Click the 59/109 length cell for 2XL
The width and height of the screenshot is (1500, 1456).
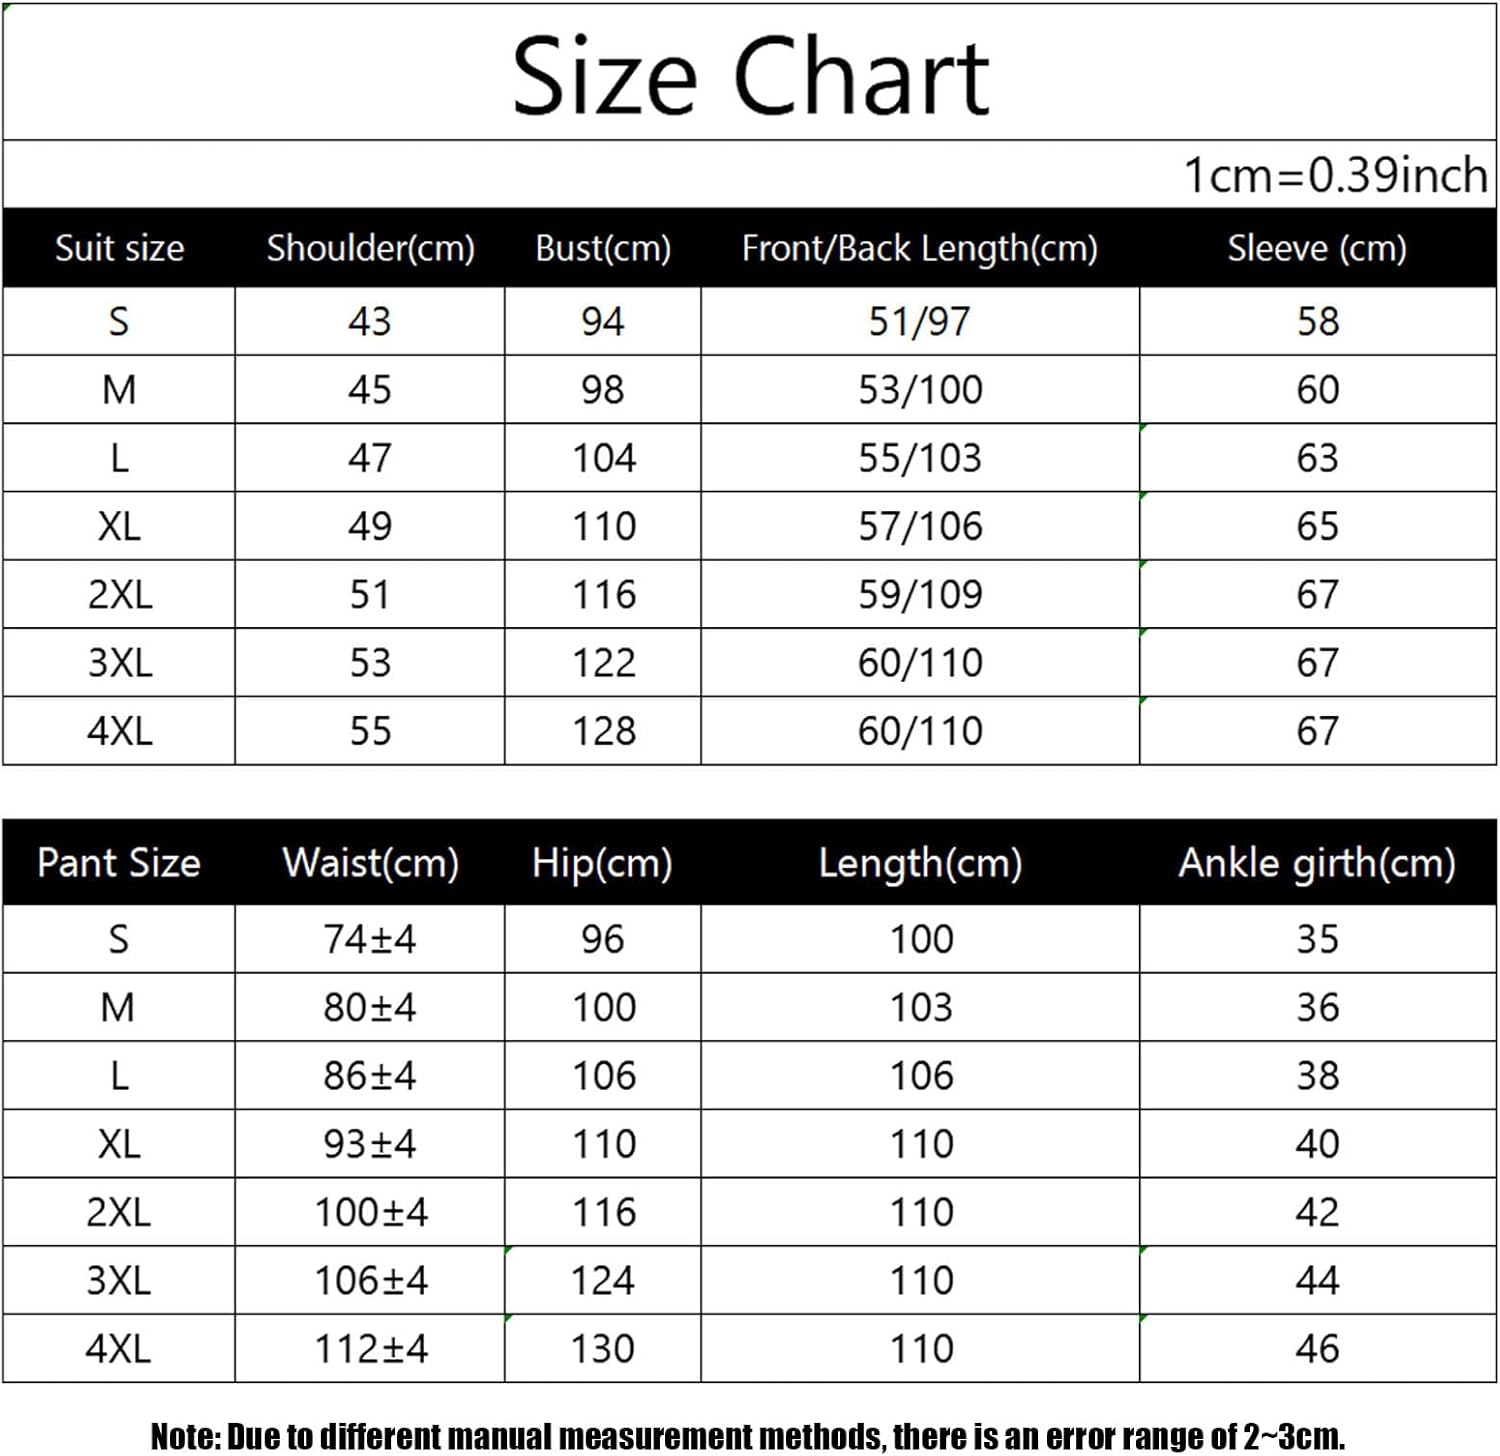pos(920,594)
